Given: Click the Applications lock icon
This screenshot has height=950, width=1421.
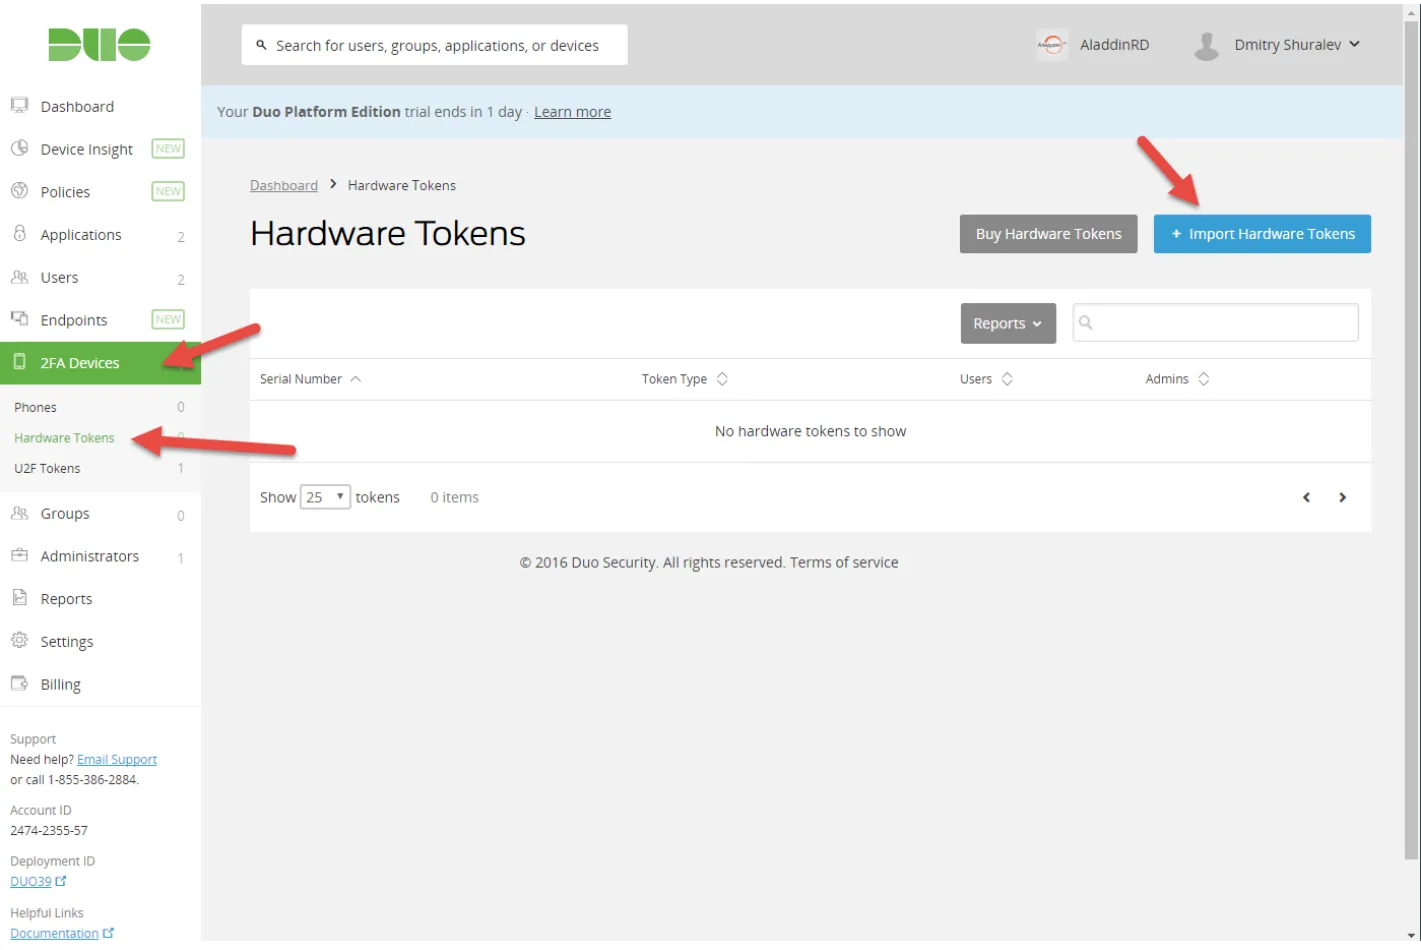Looking at the screenshot, I should 19,233.
